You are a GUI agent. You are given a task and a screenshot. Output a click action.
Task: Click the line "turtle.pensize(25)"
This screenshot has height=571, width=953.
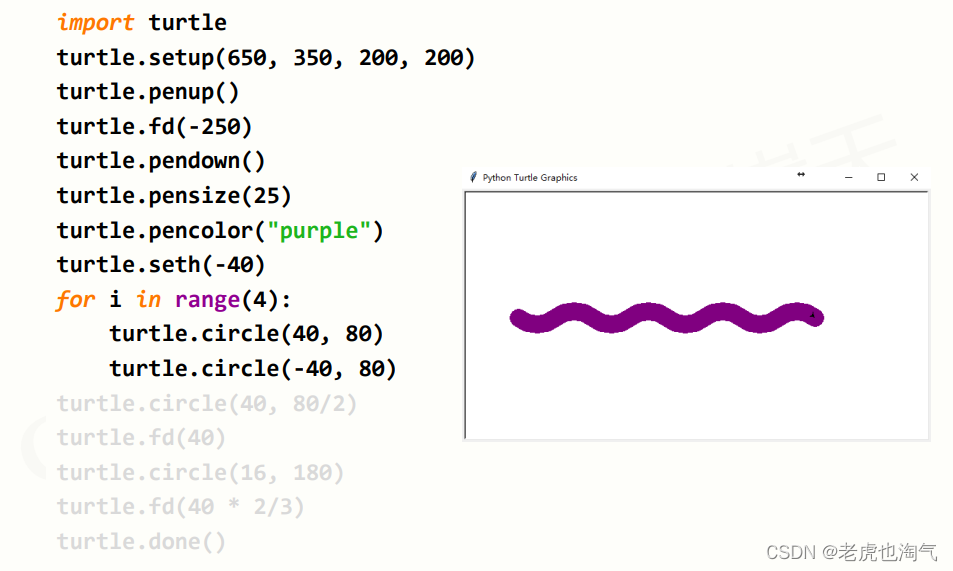coord(174,196)
